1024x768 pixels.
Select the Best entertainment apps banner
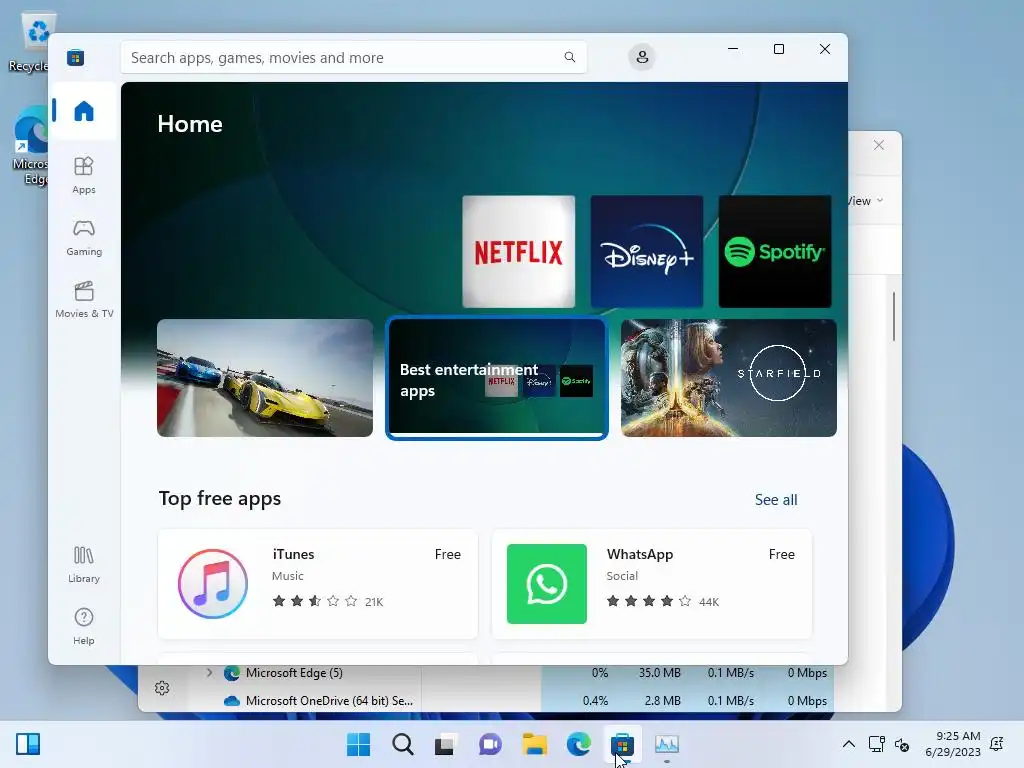pos(497,378)
